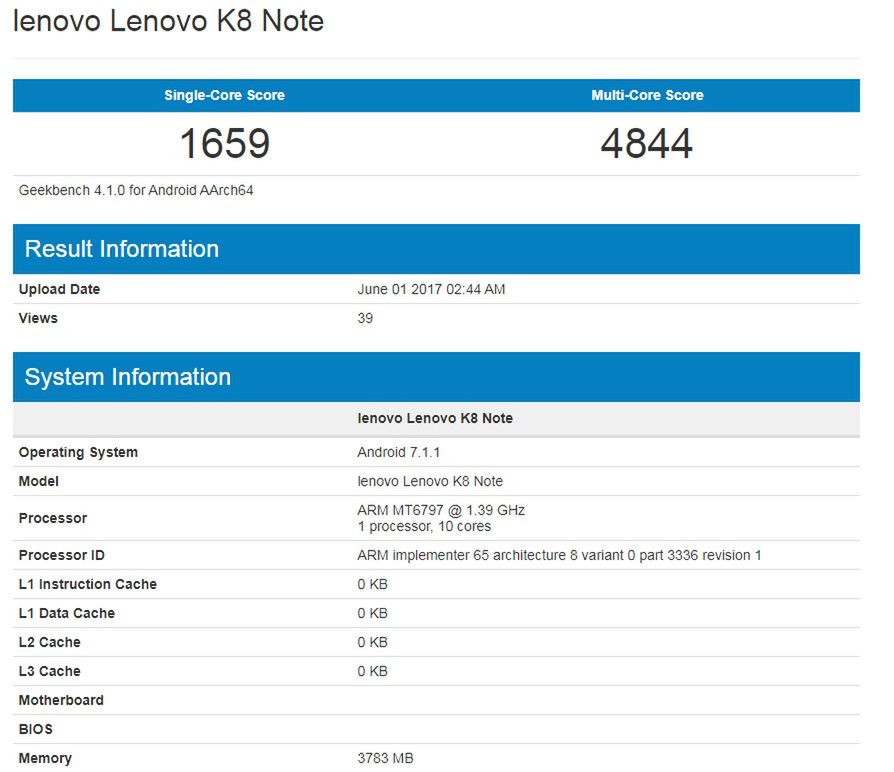Click the 0 KB value for L3 Cache

coord(372,672)
